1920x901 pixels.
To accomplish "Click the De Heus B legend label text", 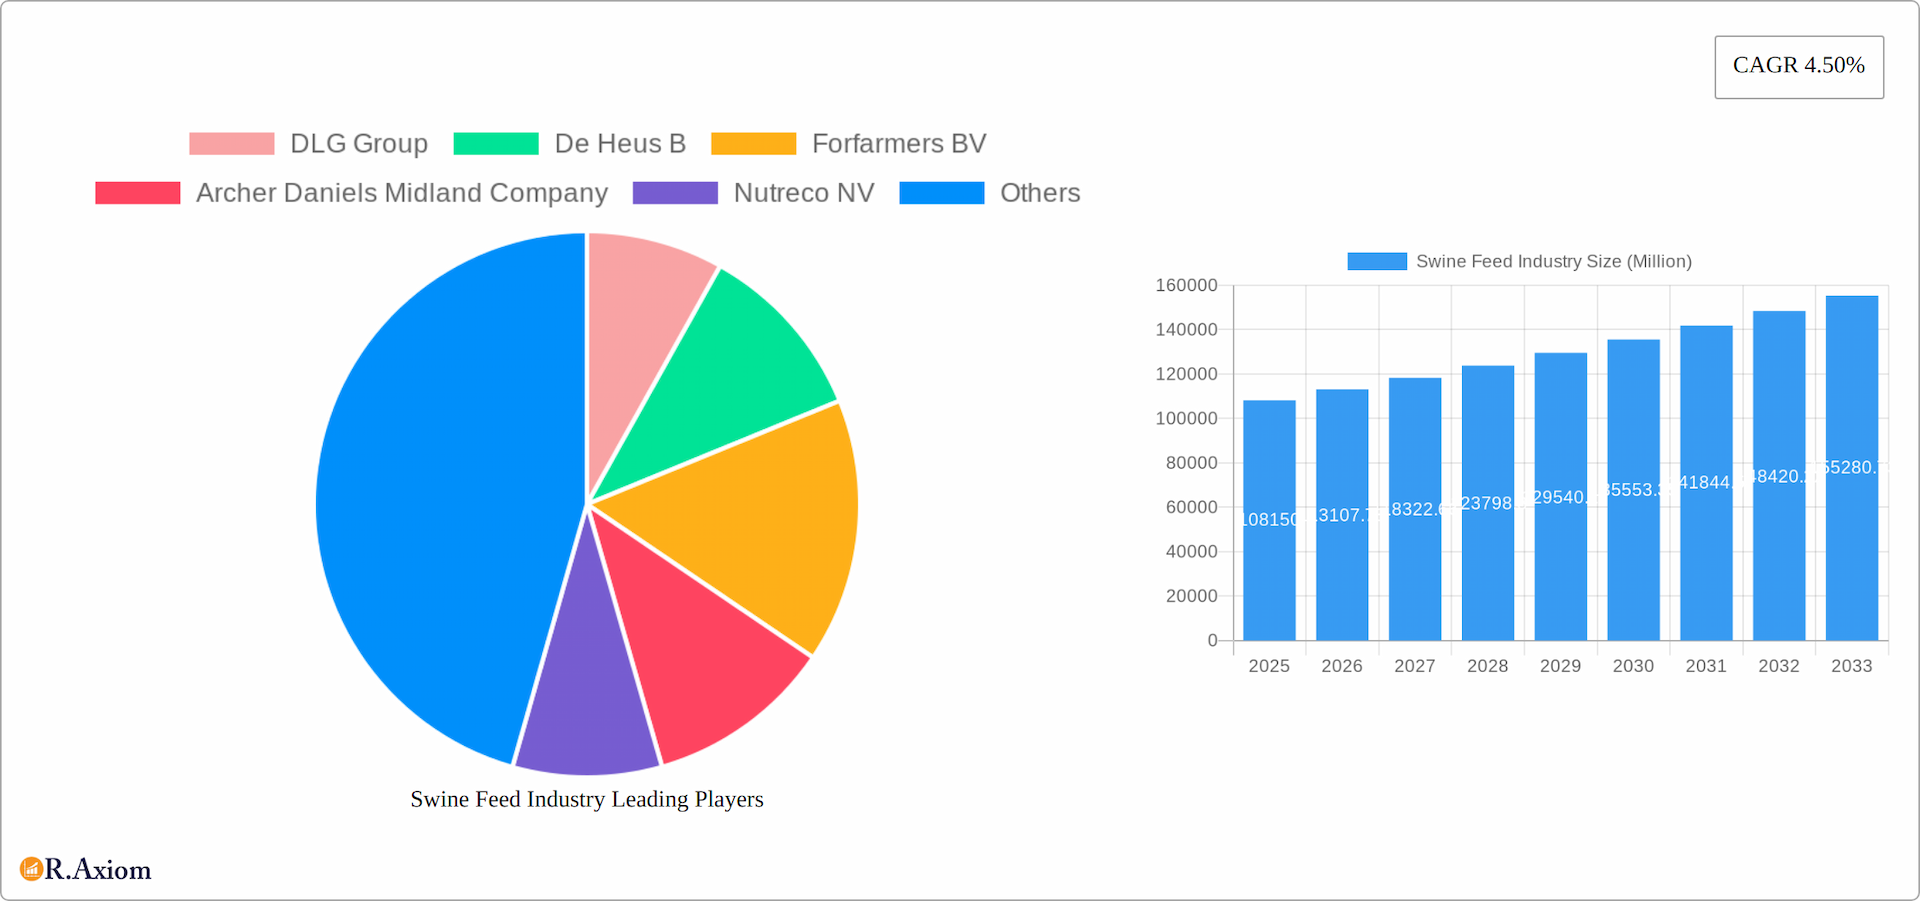I will coord(620,143).
